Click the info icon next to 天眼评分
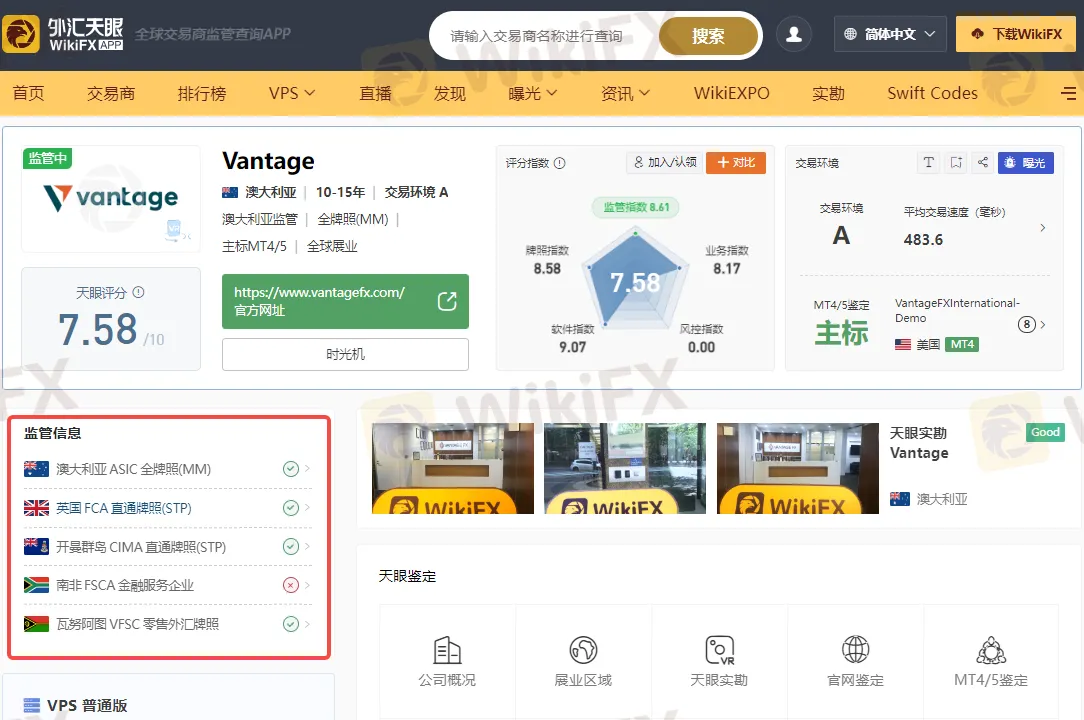Viewport: 1084px width, 720px height. click(138, 292)
